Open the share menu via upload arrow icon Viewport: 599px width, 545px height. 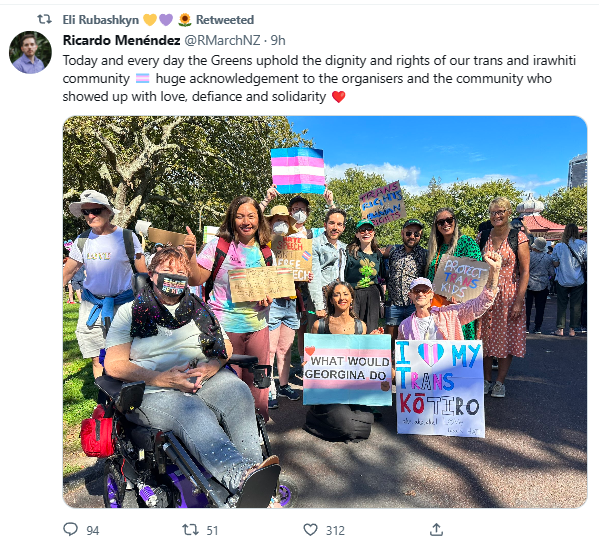(436, 529)
